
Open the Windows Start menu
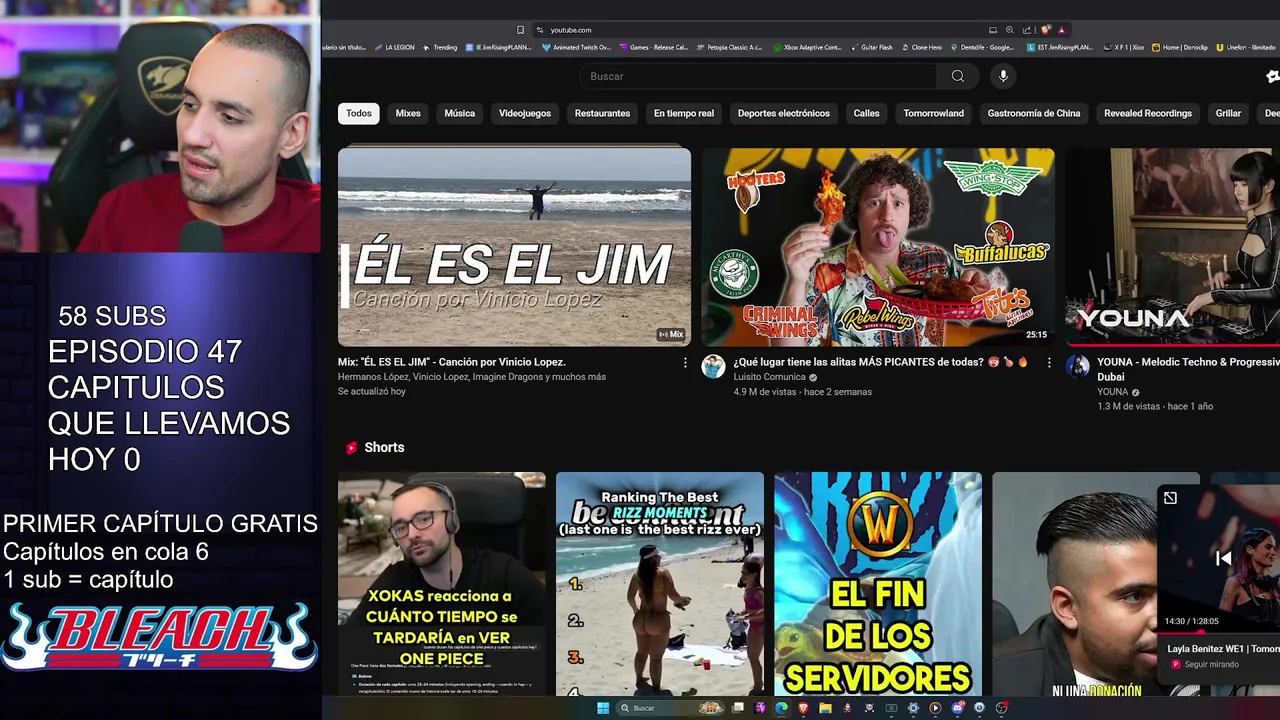603,708
